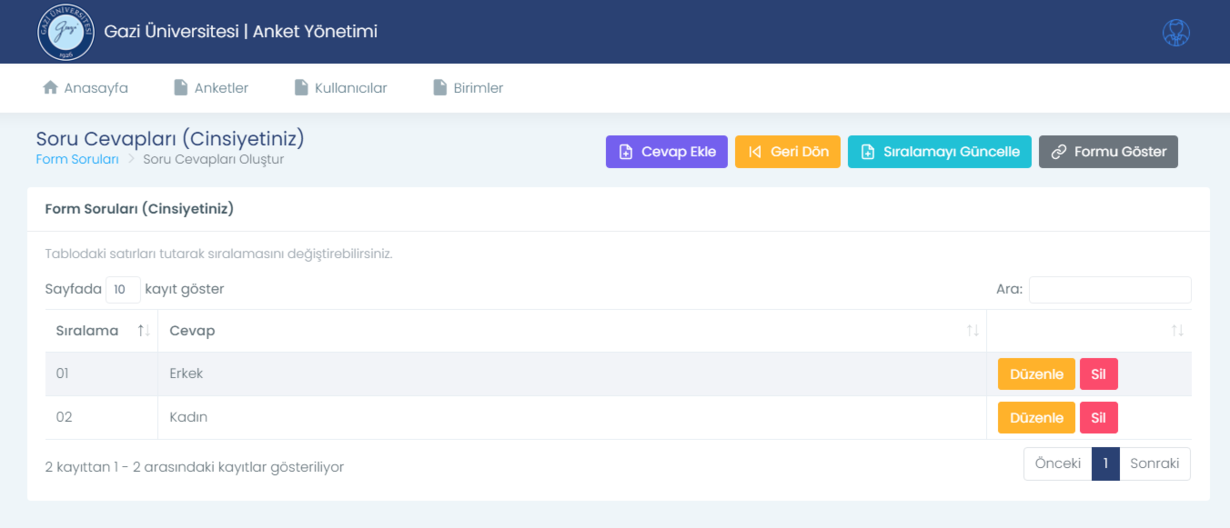Select the Kadın cell in the table
The height and width of the screenshot is (528, 1230).
tap(572, 418)
